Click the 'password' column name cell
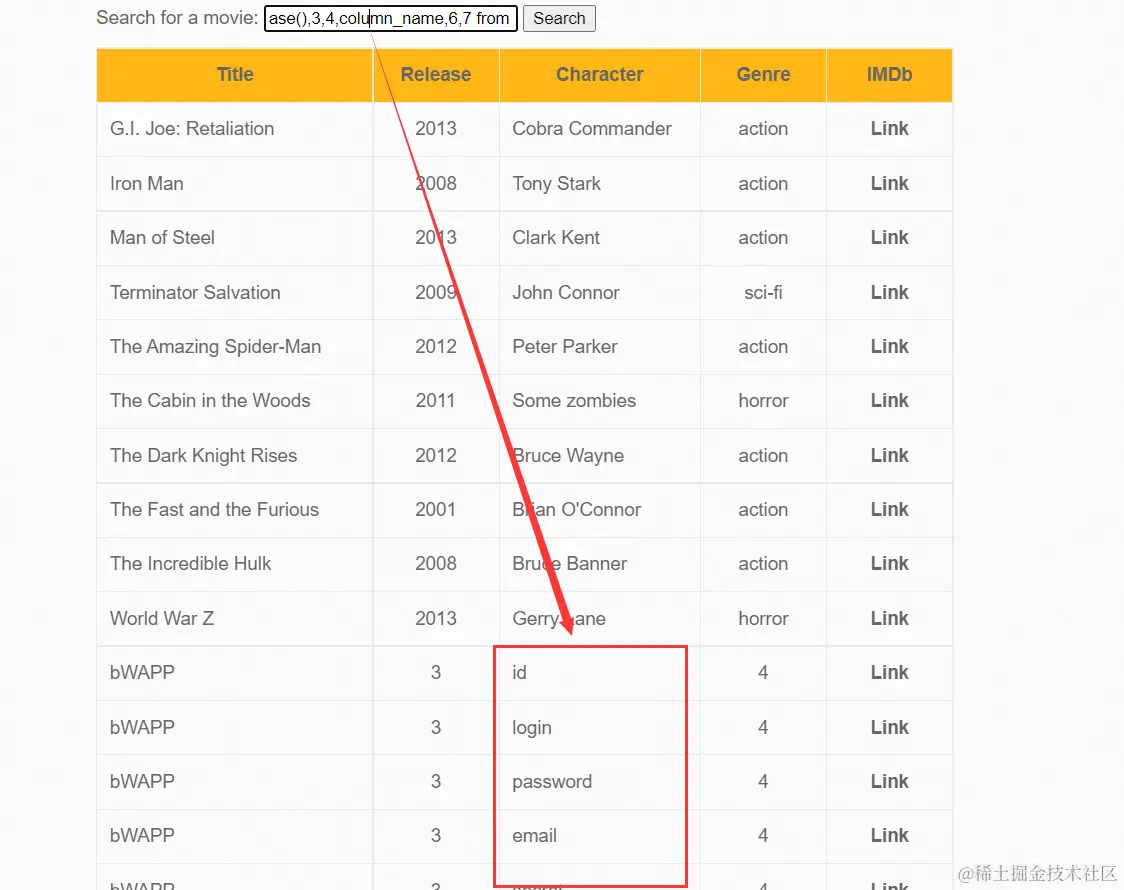This screenshot has height=890, width=1124. point(600,782)
